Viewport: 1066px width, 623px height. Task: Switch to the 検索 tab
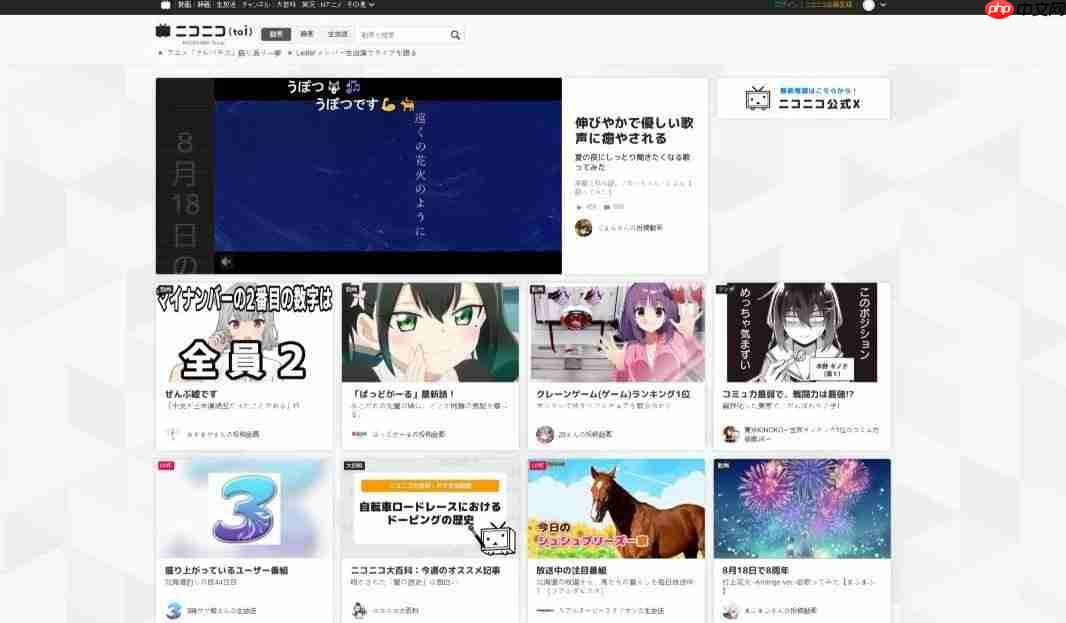[x=307, y=34]
